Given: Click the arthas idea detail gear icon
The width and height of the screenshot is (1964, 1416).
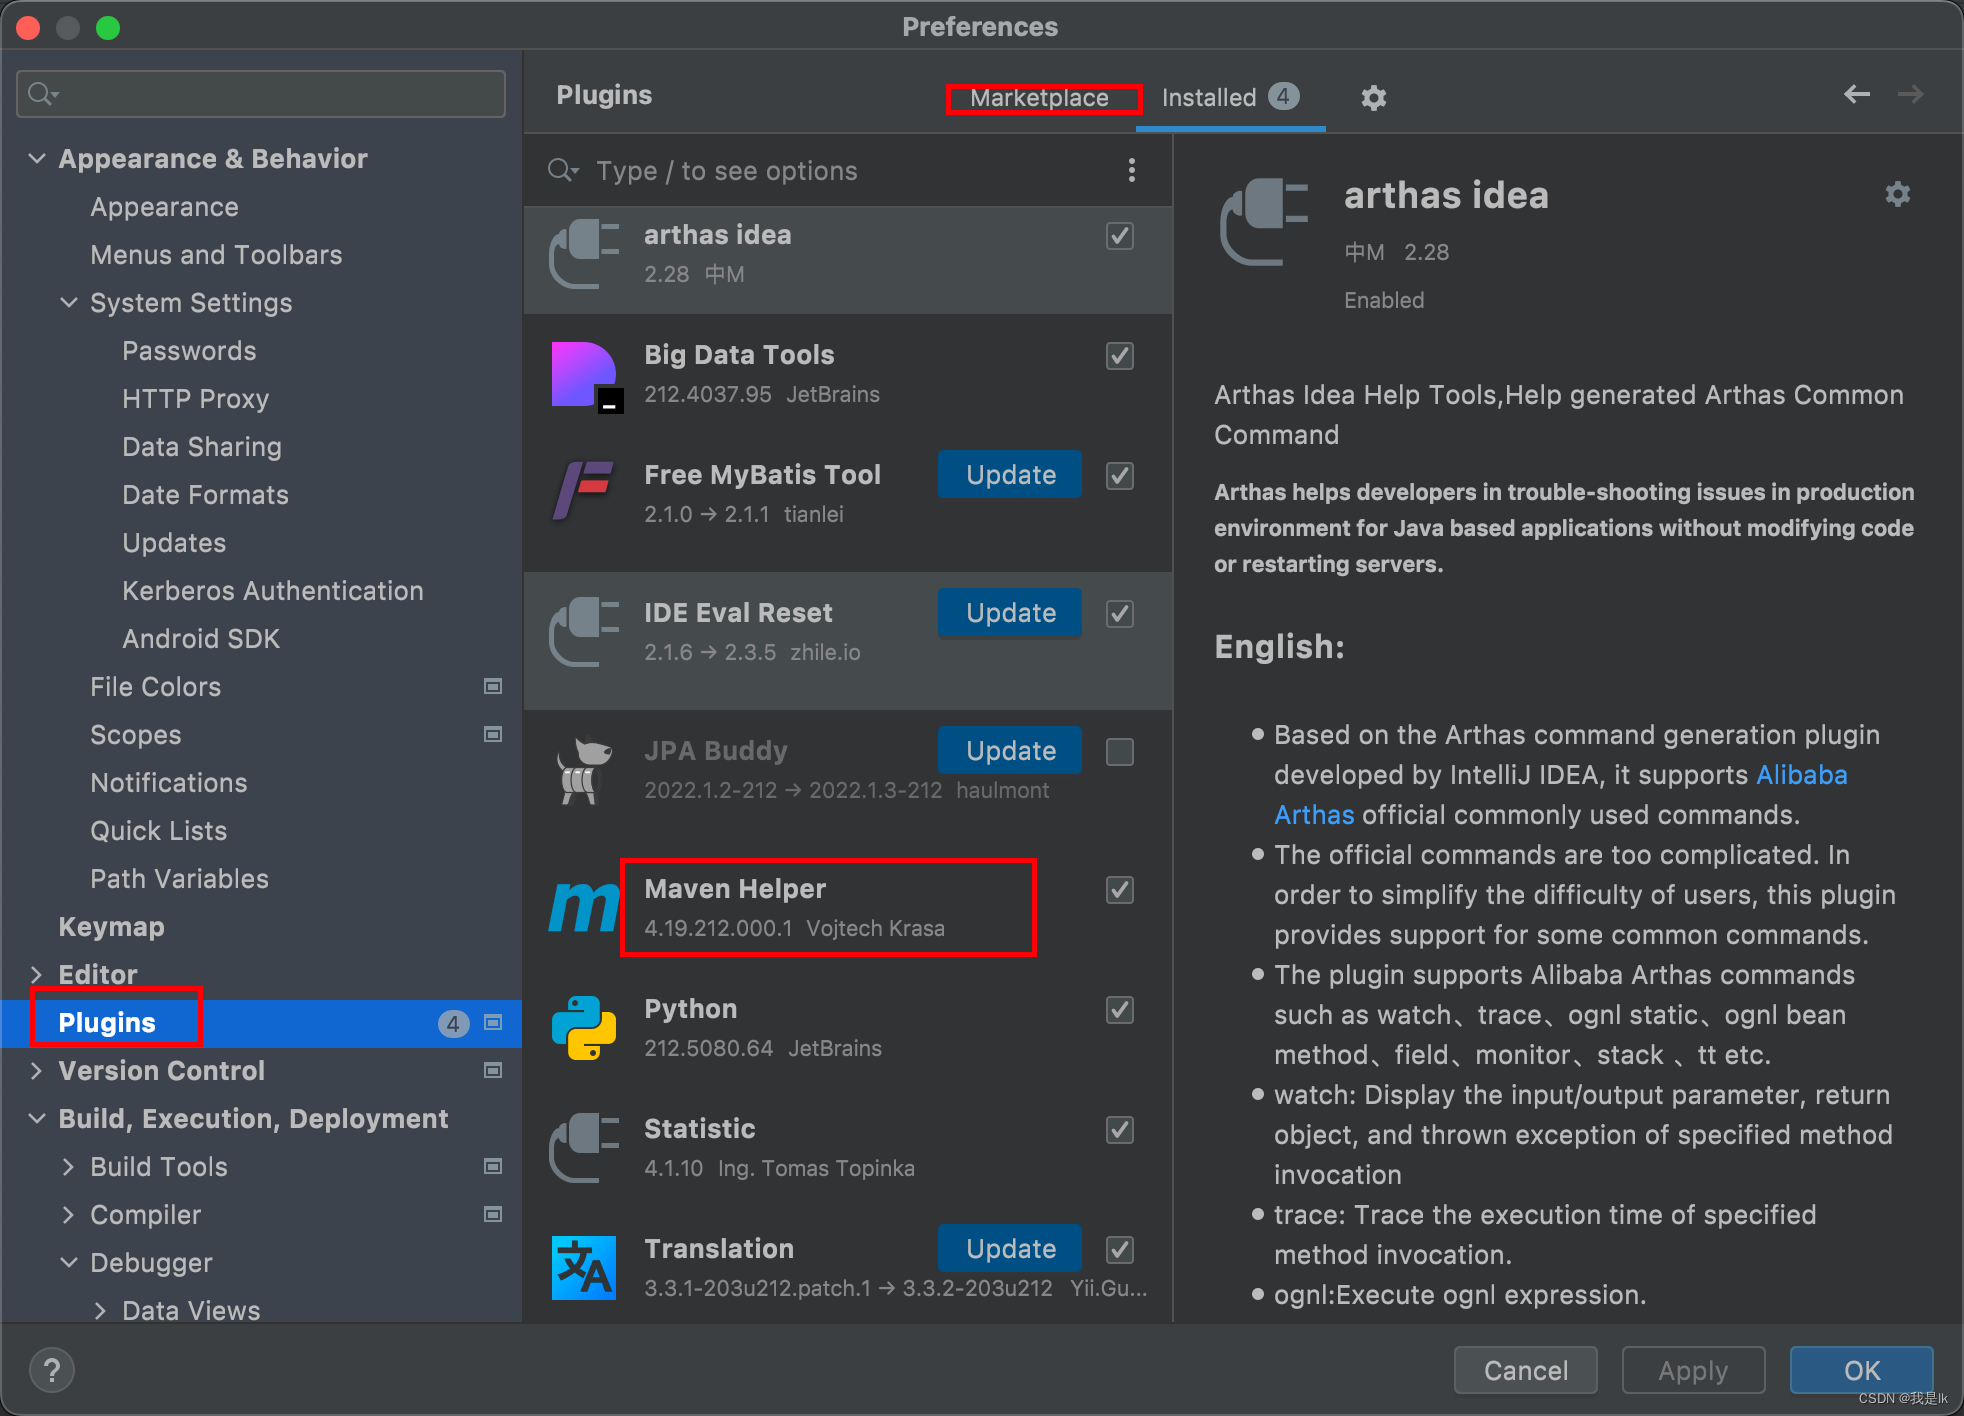Looking at the screenshot, I should tap(1897, 194).
